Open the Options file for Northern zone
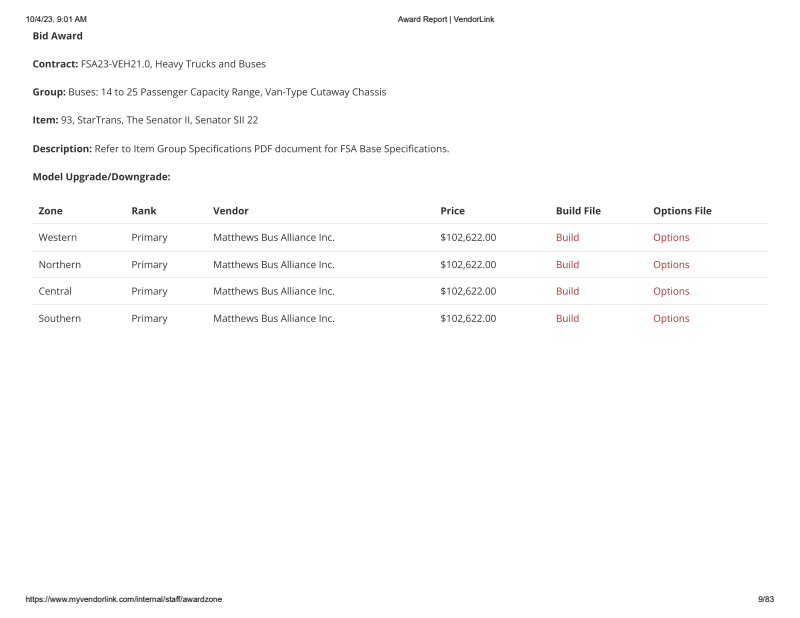 pyautogui.click(x=671, y=265)
